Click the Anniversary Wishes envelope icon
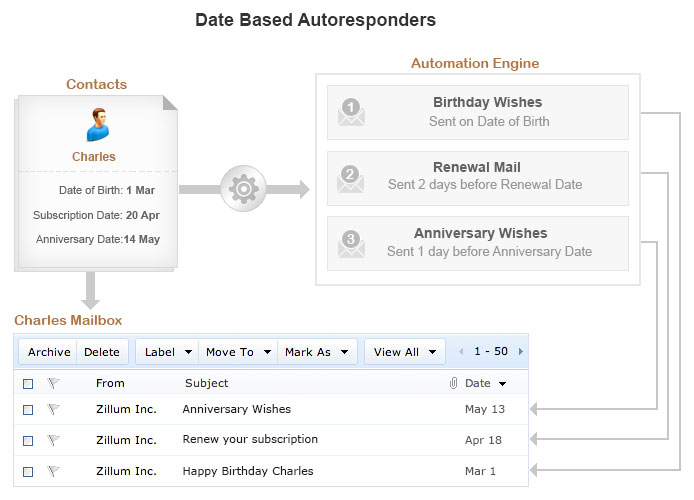This screenshot has height=500, width=694. pos(351,243)
